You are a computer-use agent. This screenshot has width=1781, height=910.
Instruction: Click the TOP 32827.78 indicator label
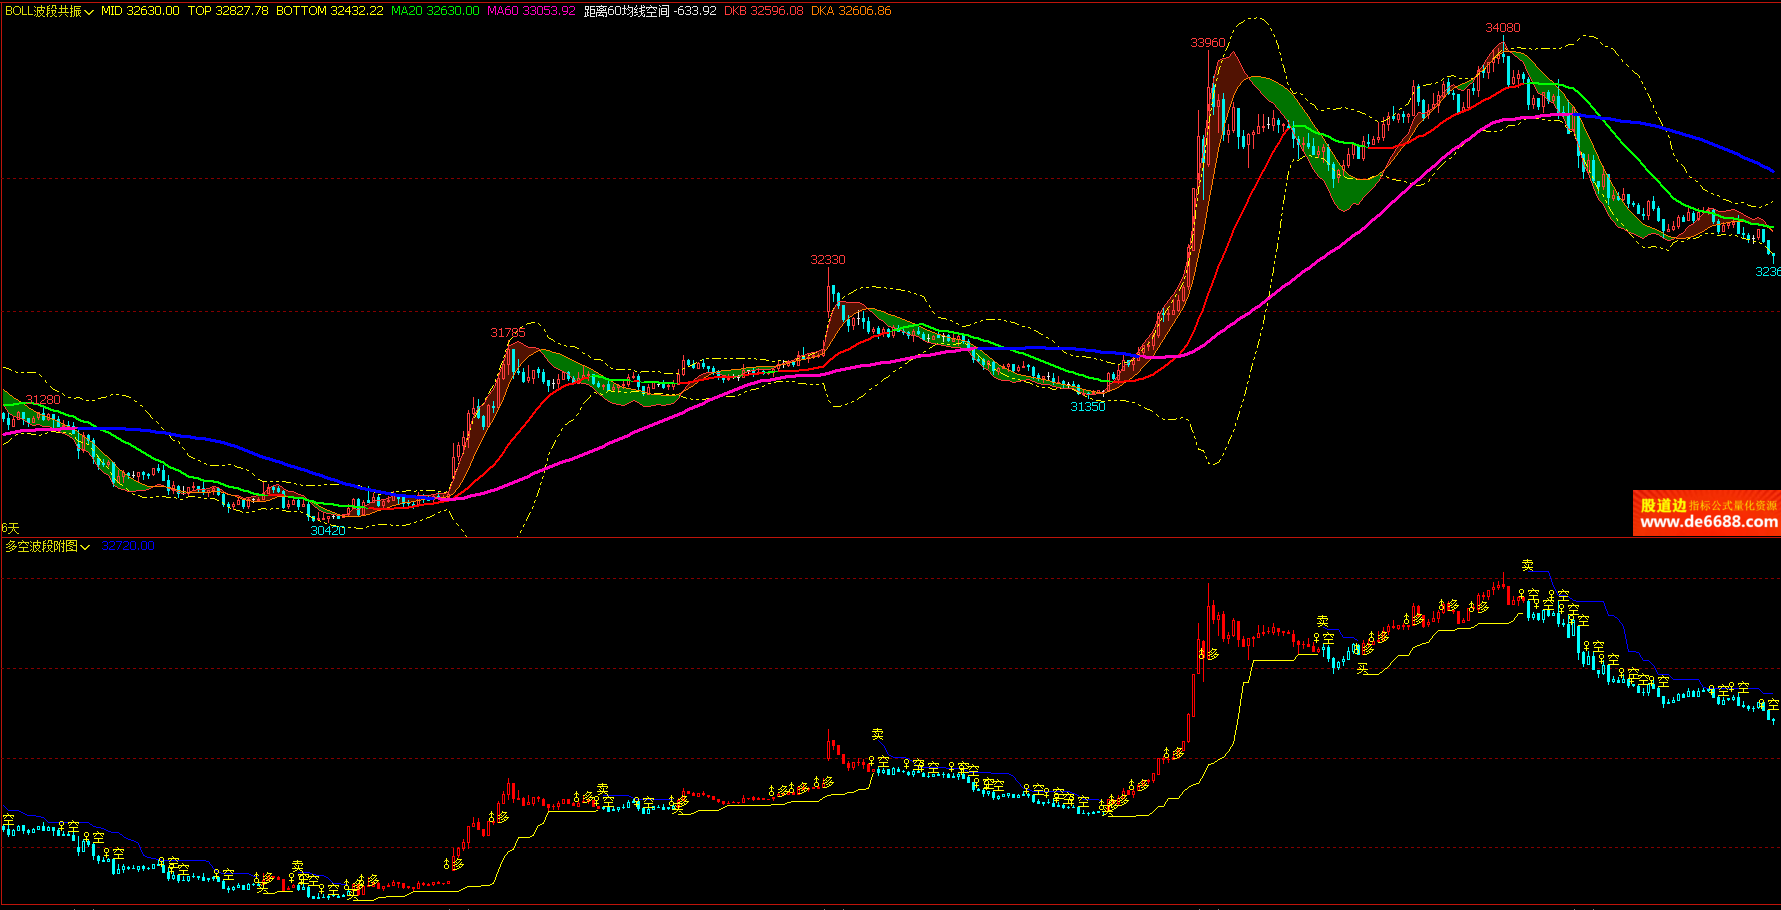pyautogui.click(x=228, y=11)
